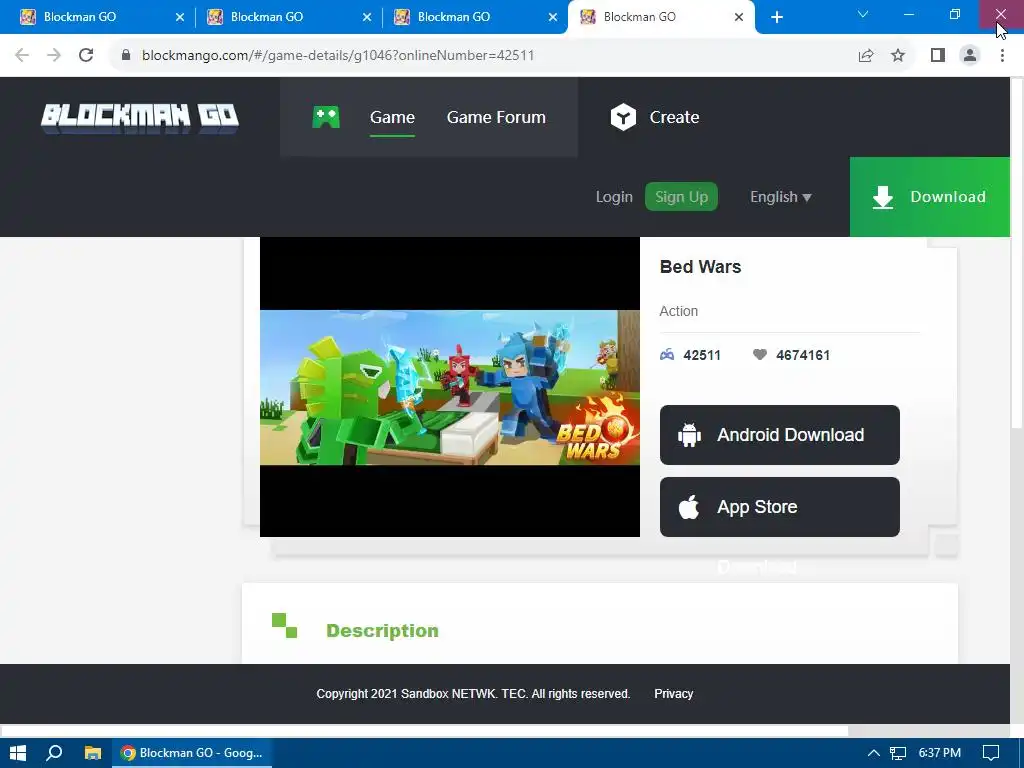Close the first Blockman GO tab

[180, 18]
